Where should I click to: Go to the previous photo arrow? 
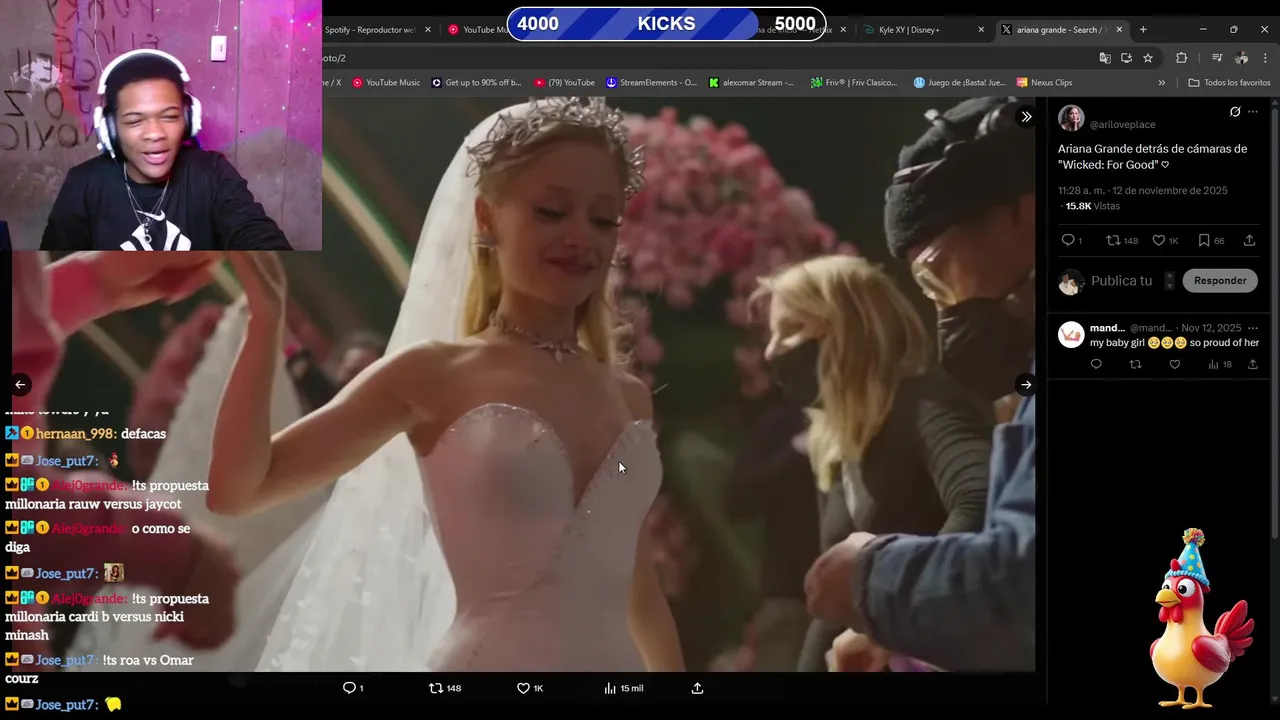pyautogui.click(x=20, y=384)
